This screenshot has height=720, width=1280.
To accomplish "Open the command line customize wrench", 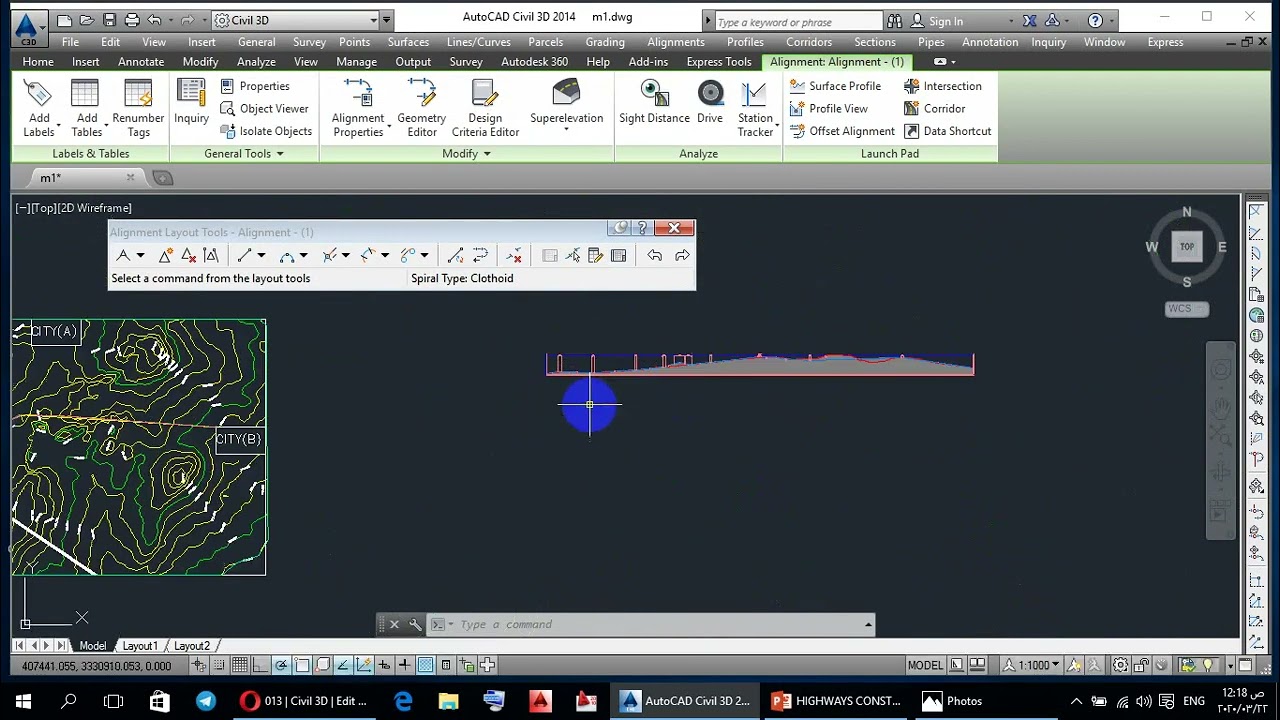I will pos(415,625).
